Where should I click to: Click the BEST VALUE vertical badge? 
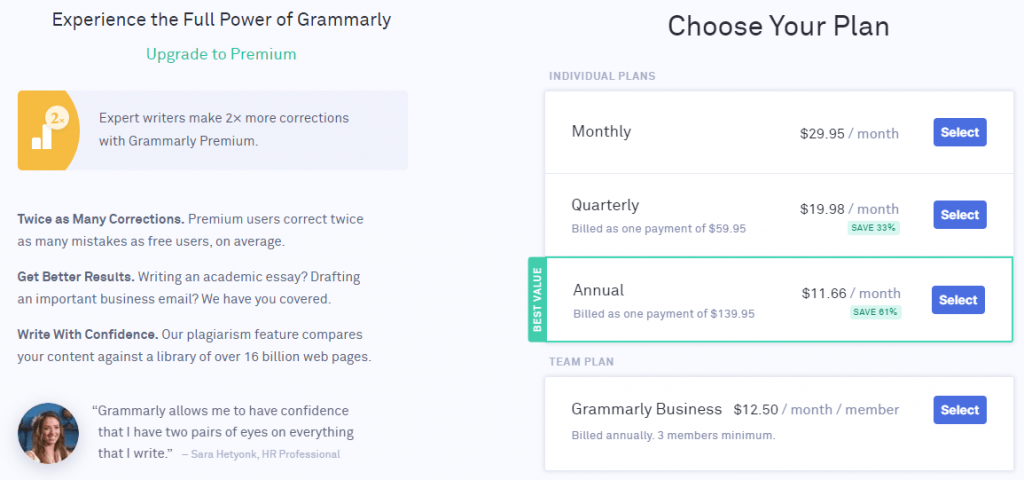[x=537, y=300]
